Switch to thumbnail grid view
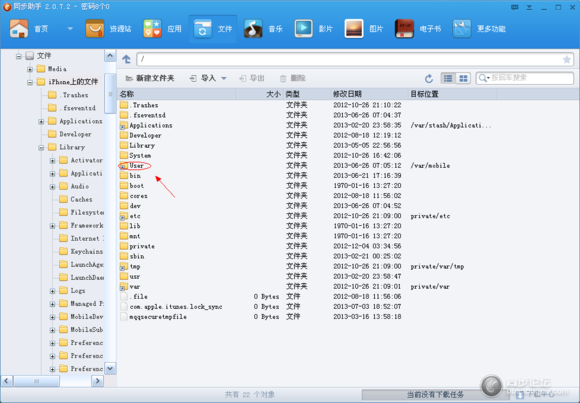 pos(463,78)
